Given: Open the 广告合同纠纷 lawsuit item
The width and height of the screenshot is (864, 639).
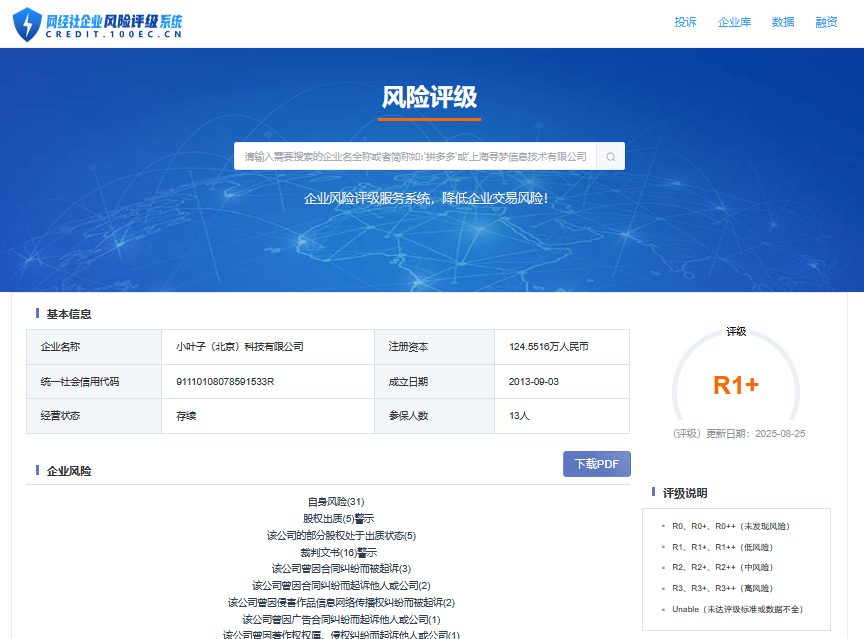Looking at the screenshot, I should [x=341, y=620].
